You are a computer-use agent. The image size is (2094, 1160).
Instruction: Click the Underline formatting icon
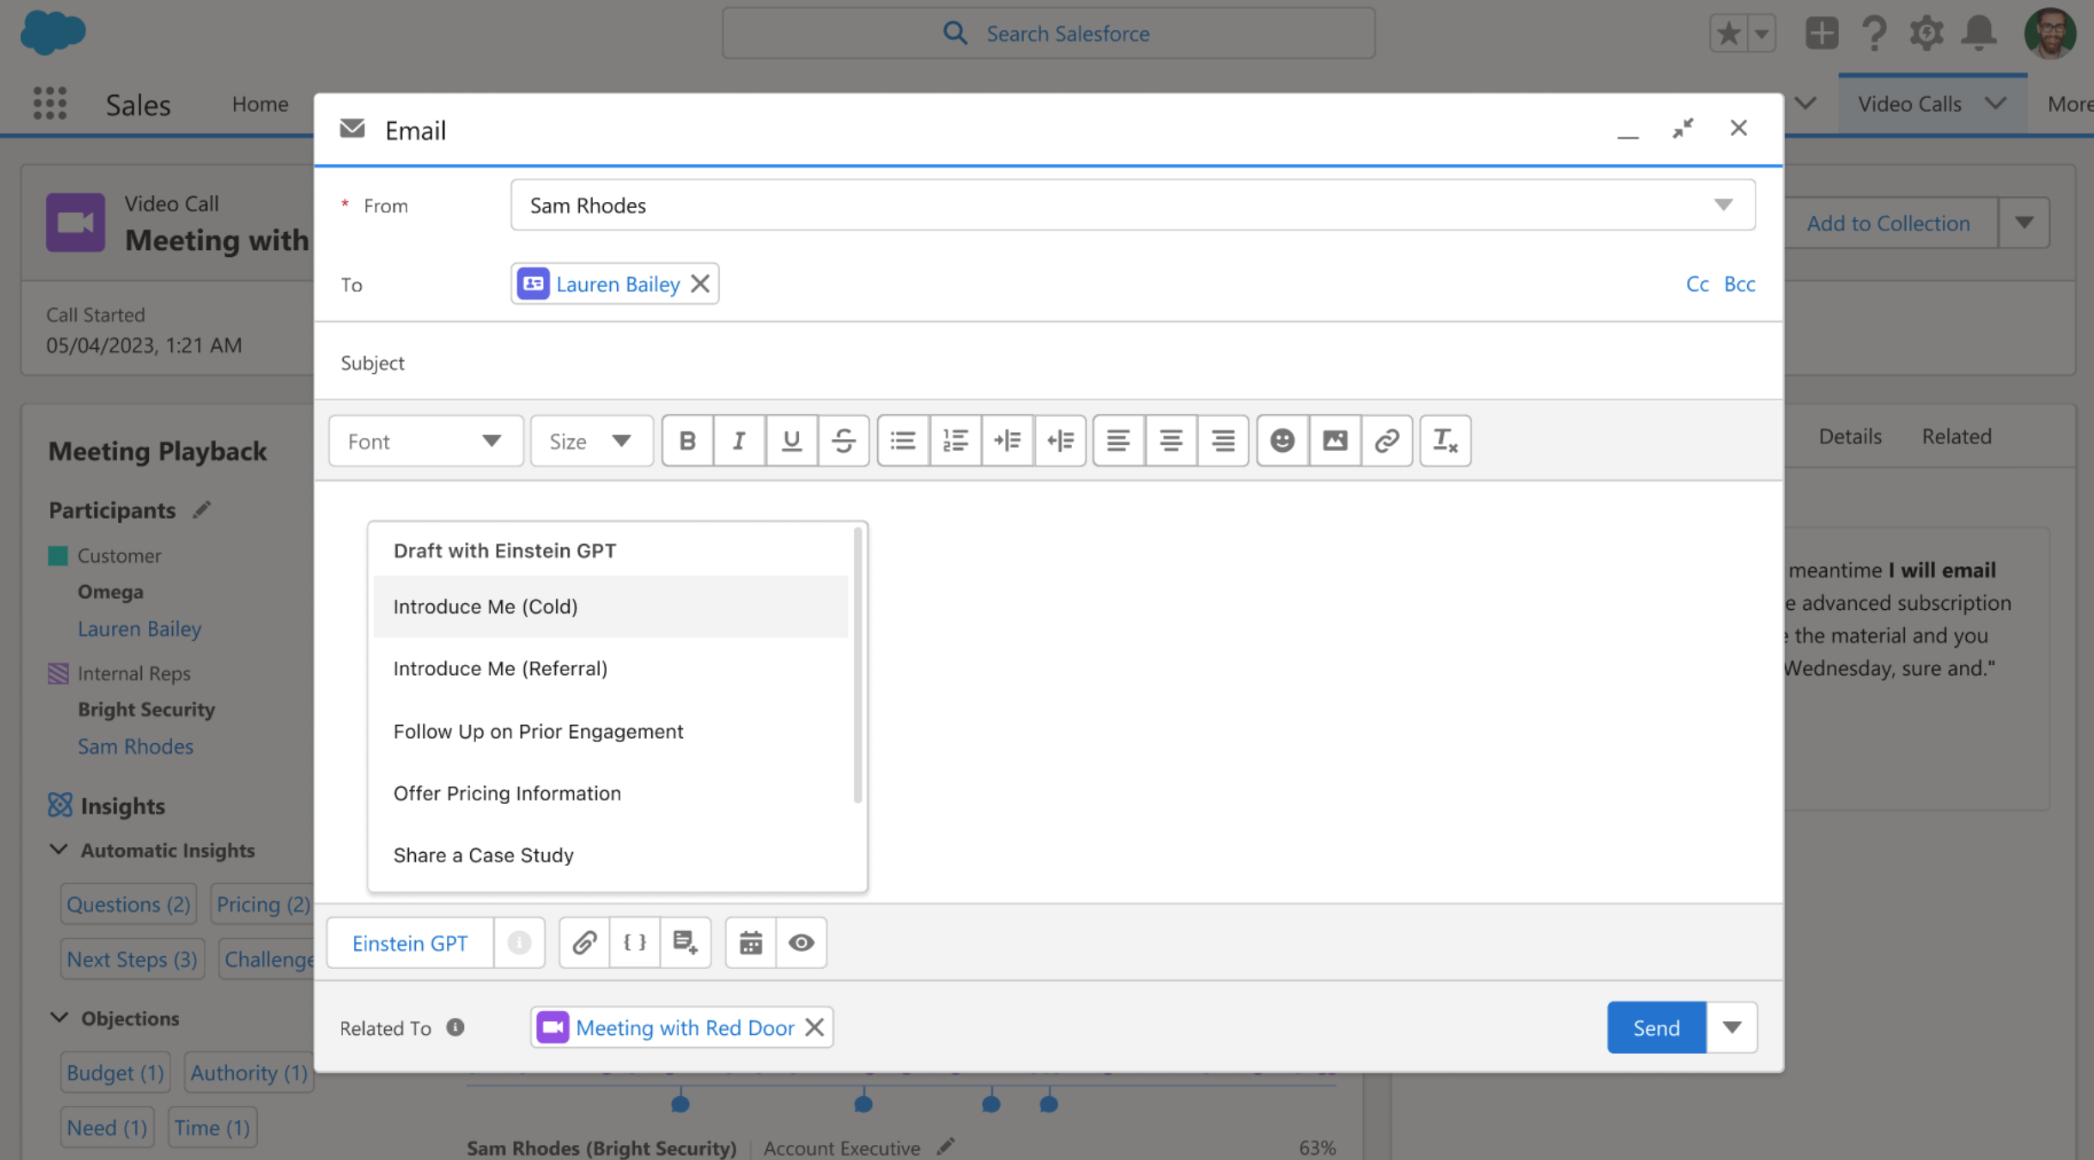point(790,439)
